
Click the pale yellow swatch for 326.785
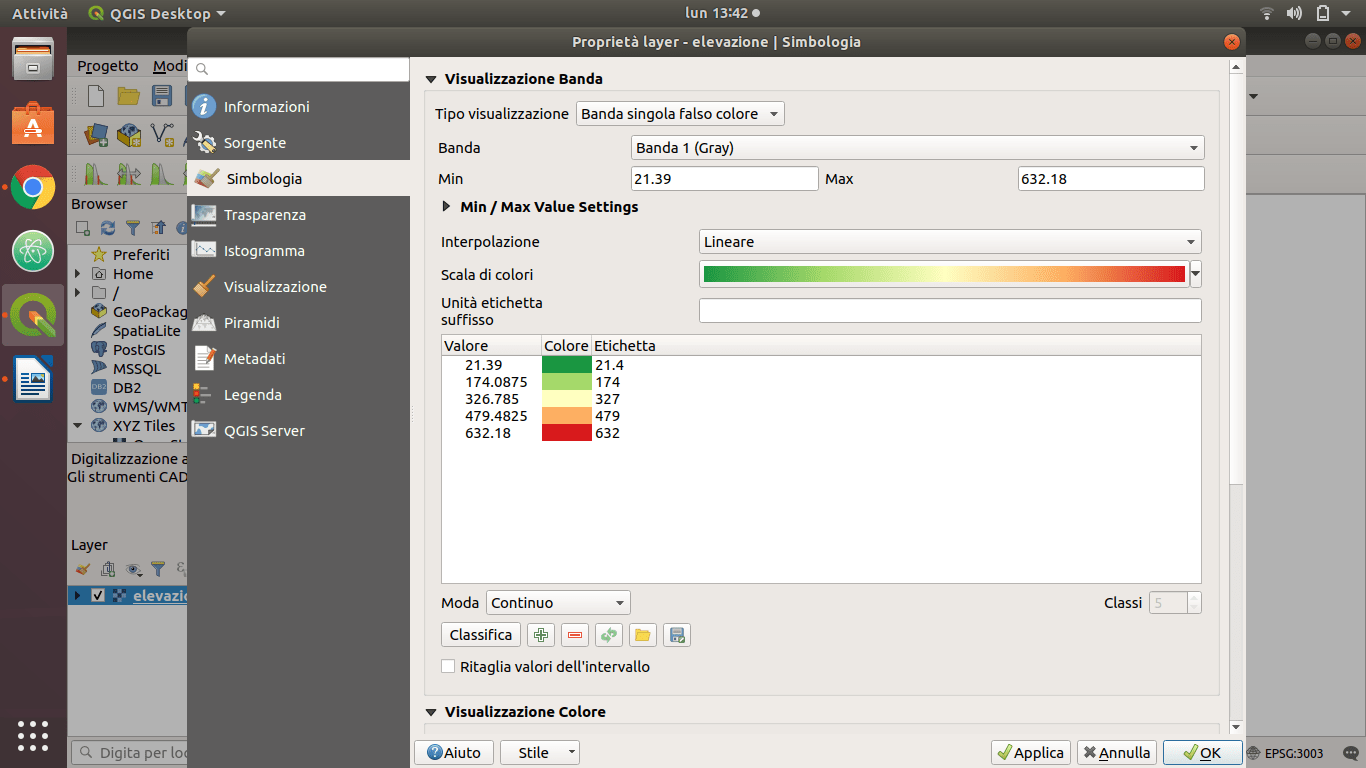(567, 399)
